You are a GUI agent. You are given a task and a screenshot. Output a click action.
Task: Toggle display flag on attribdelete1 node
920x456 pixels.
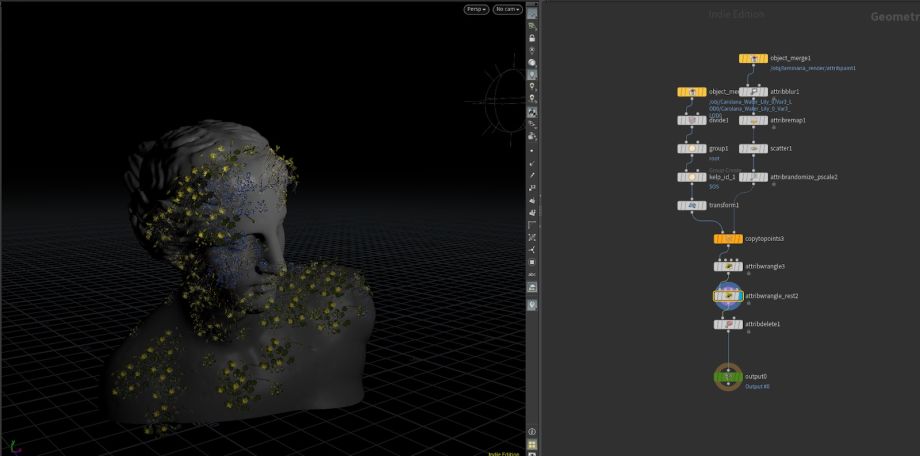(738, 324)
